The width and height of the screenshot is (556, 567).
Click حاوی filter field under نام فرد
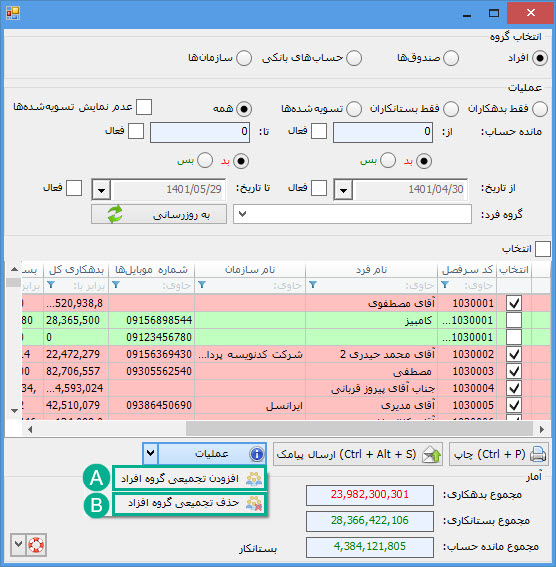[x=371, y=285]
